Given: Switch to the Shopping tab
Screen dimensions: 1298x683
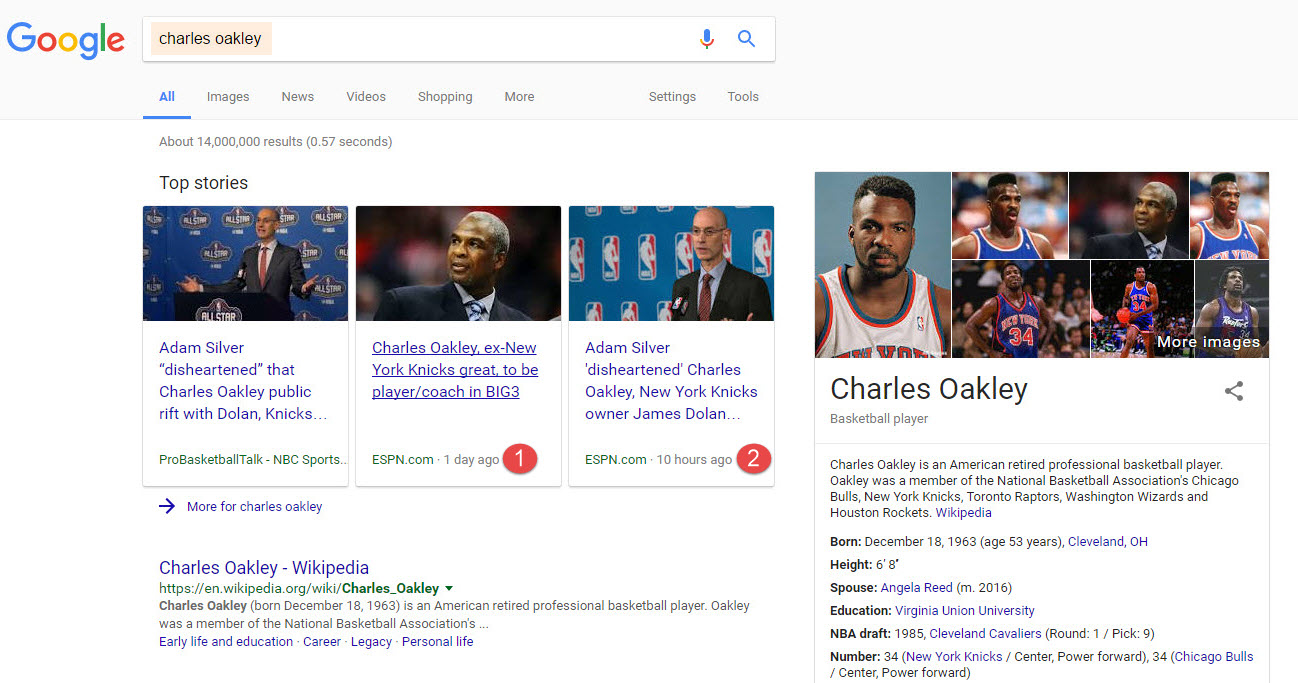Looking at the screenshot, I should pyautogui.click(x=445, y=97).
